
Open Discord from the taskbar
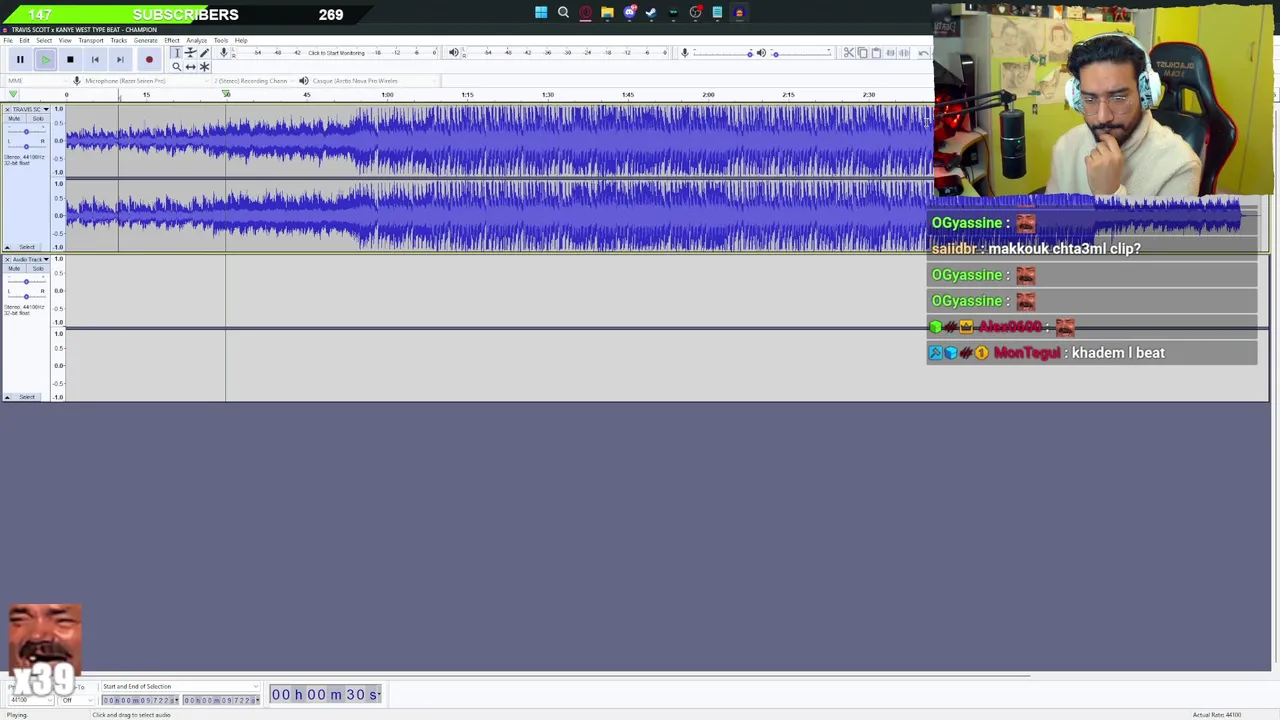629,13
